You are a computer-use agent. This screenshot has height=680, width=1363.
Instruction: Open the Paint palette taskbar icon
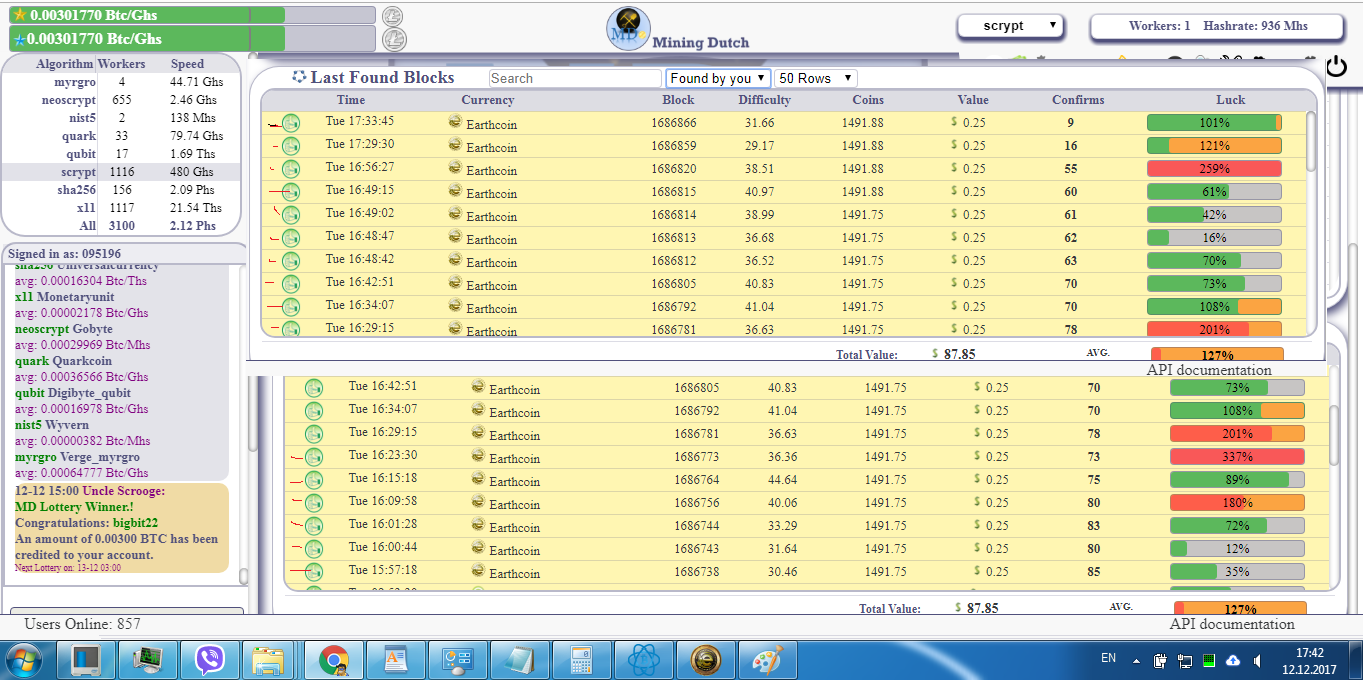pos(767,660)
